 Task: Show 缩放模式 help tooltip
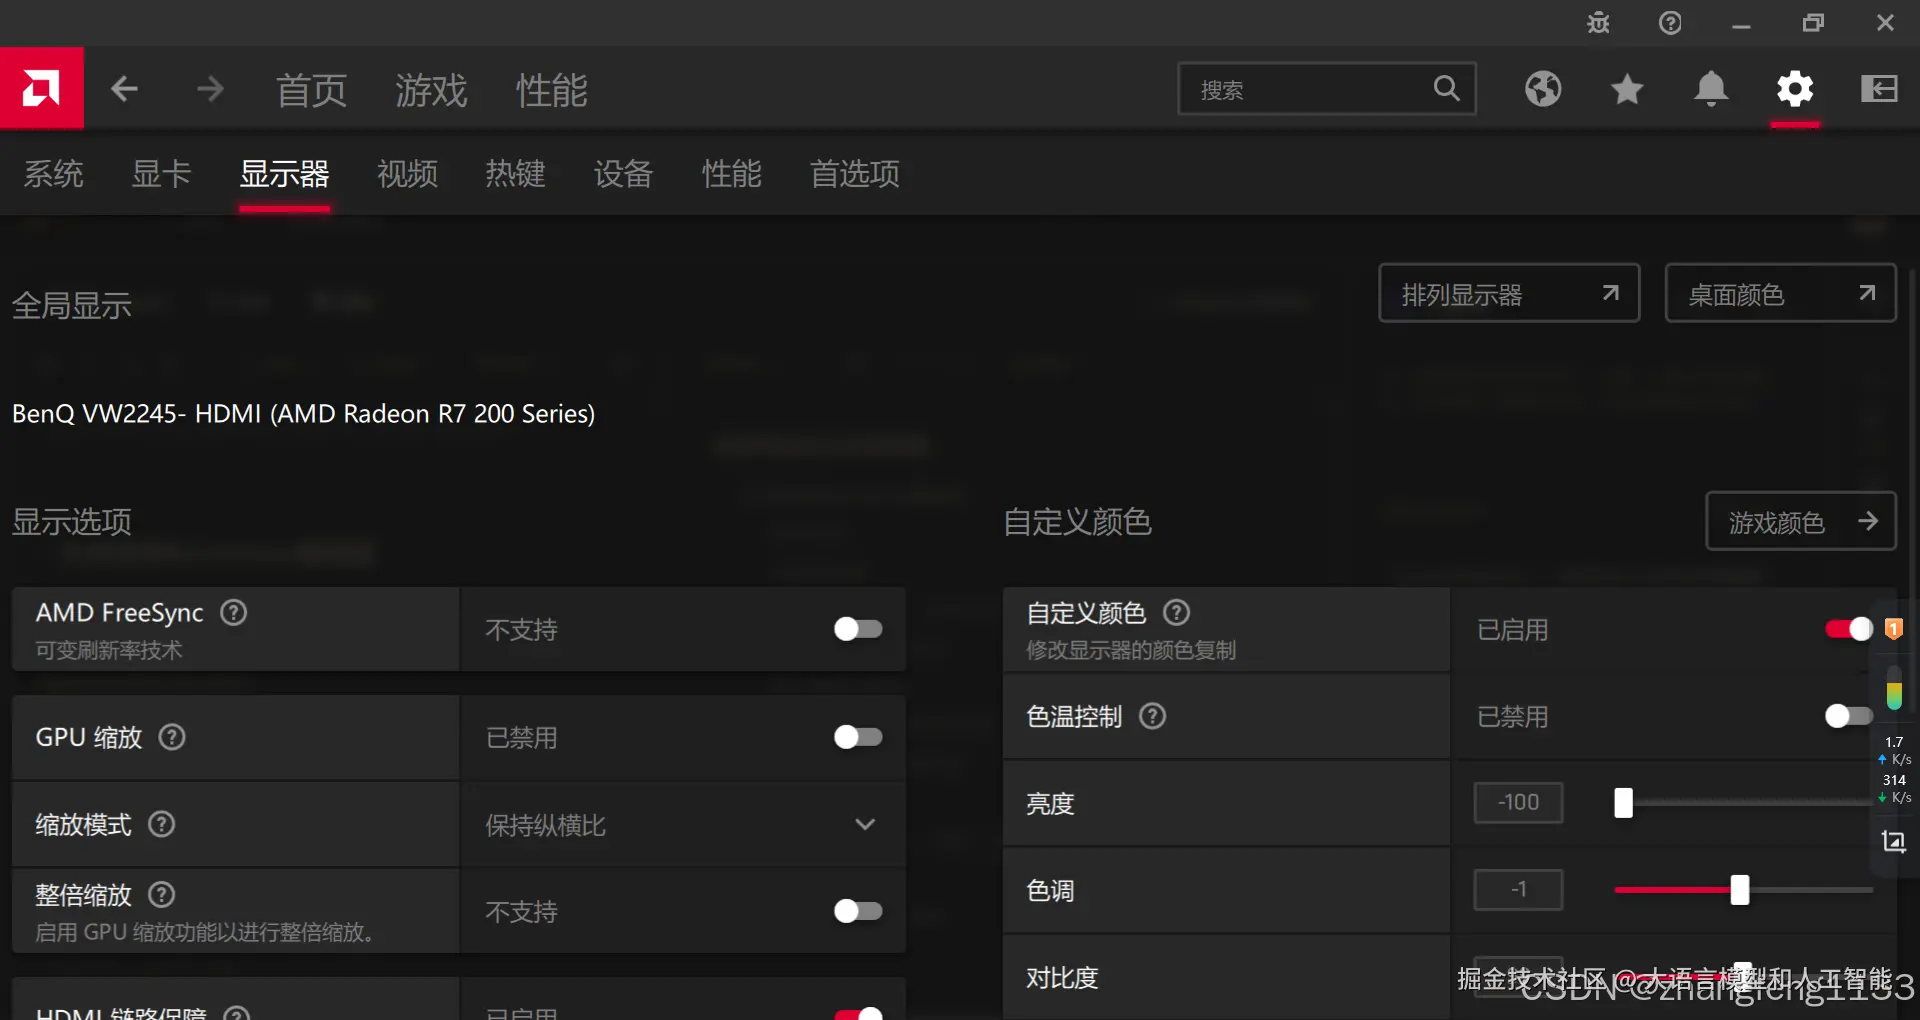point(161,824)
